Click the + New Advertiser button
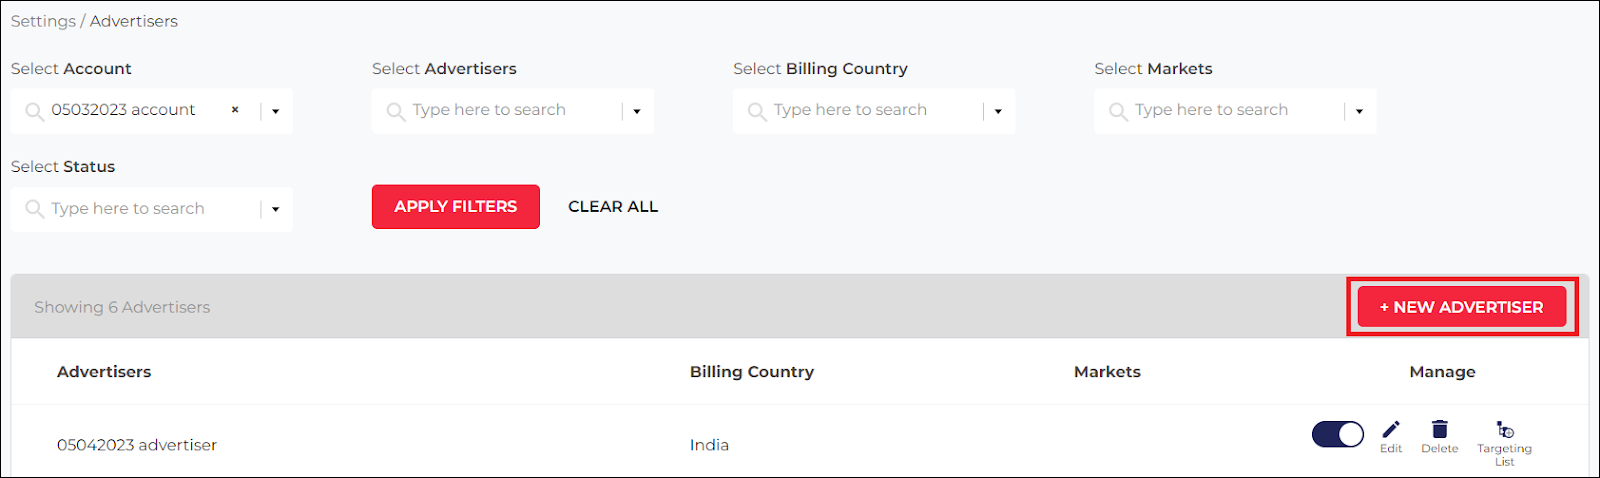The height and width of the screenshot is (478, 1600). (x=1462, y=307)
